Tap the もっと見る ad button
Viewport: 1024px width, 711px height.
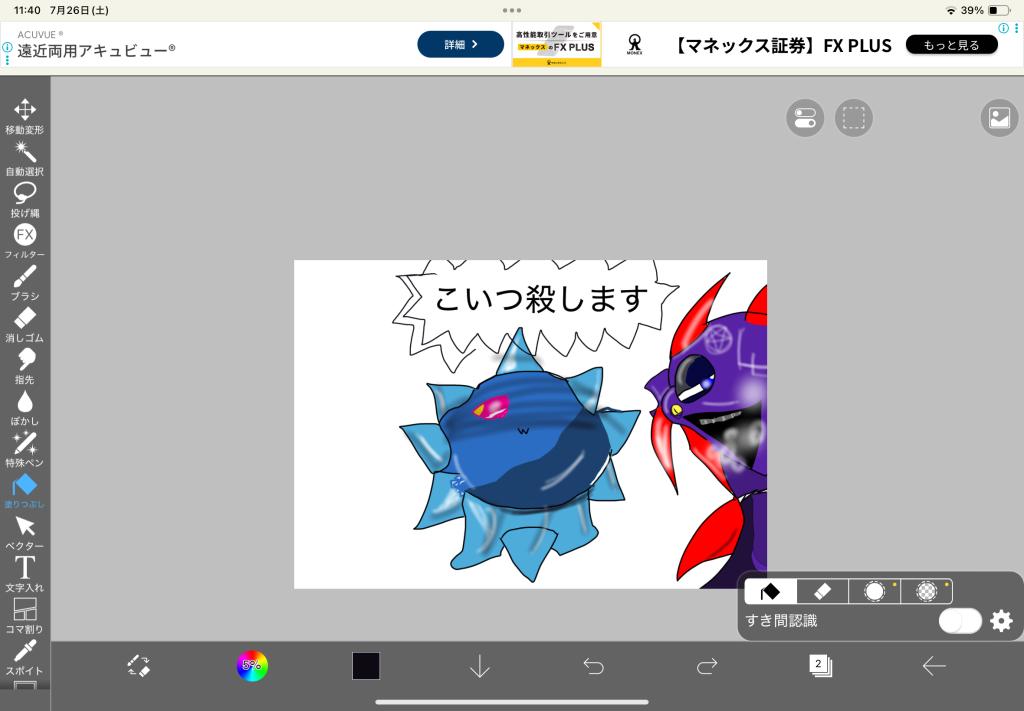coord(951,45)
